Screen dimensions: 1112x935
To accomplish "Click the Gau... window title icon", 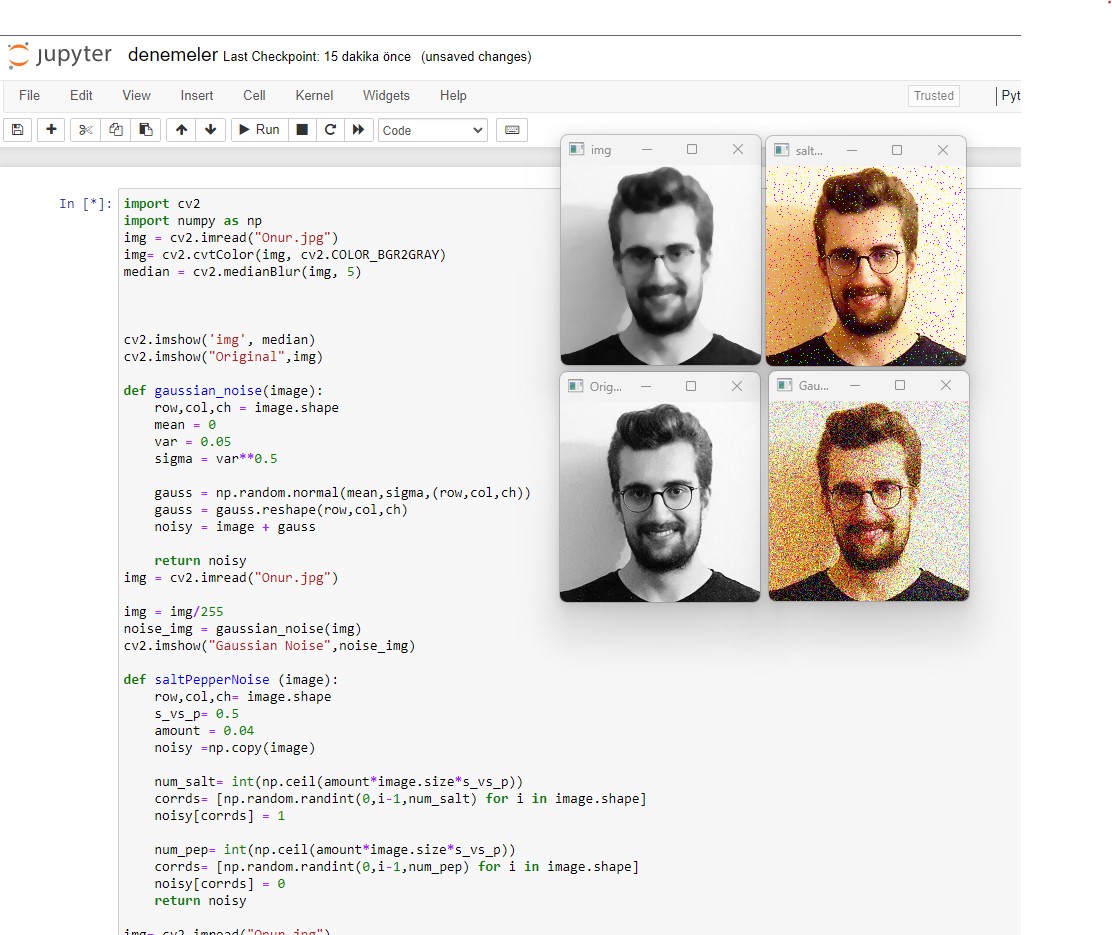I will coord(784,384).
